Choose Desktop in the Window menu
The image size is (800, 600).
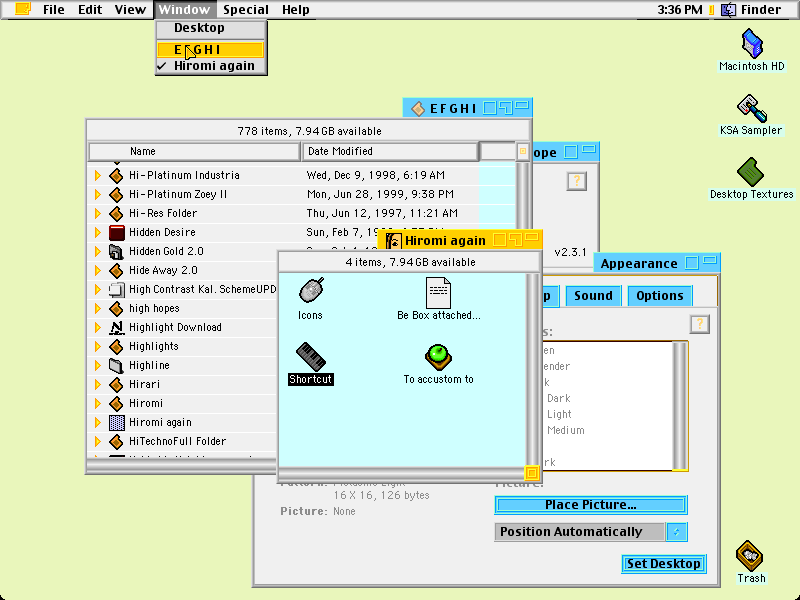[210, 28]
